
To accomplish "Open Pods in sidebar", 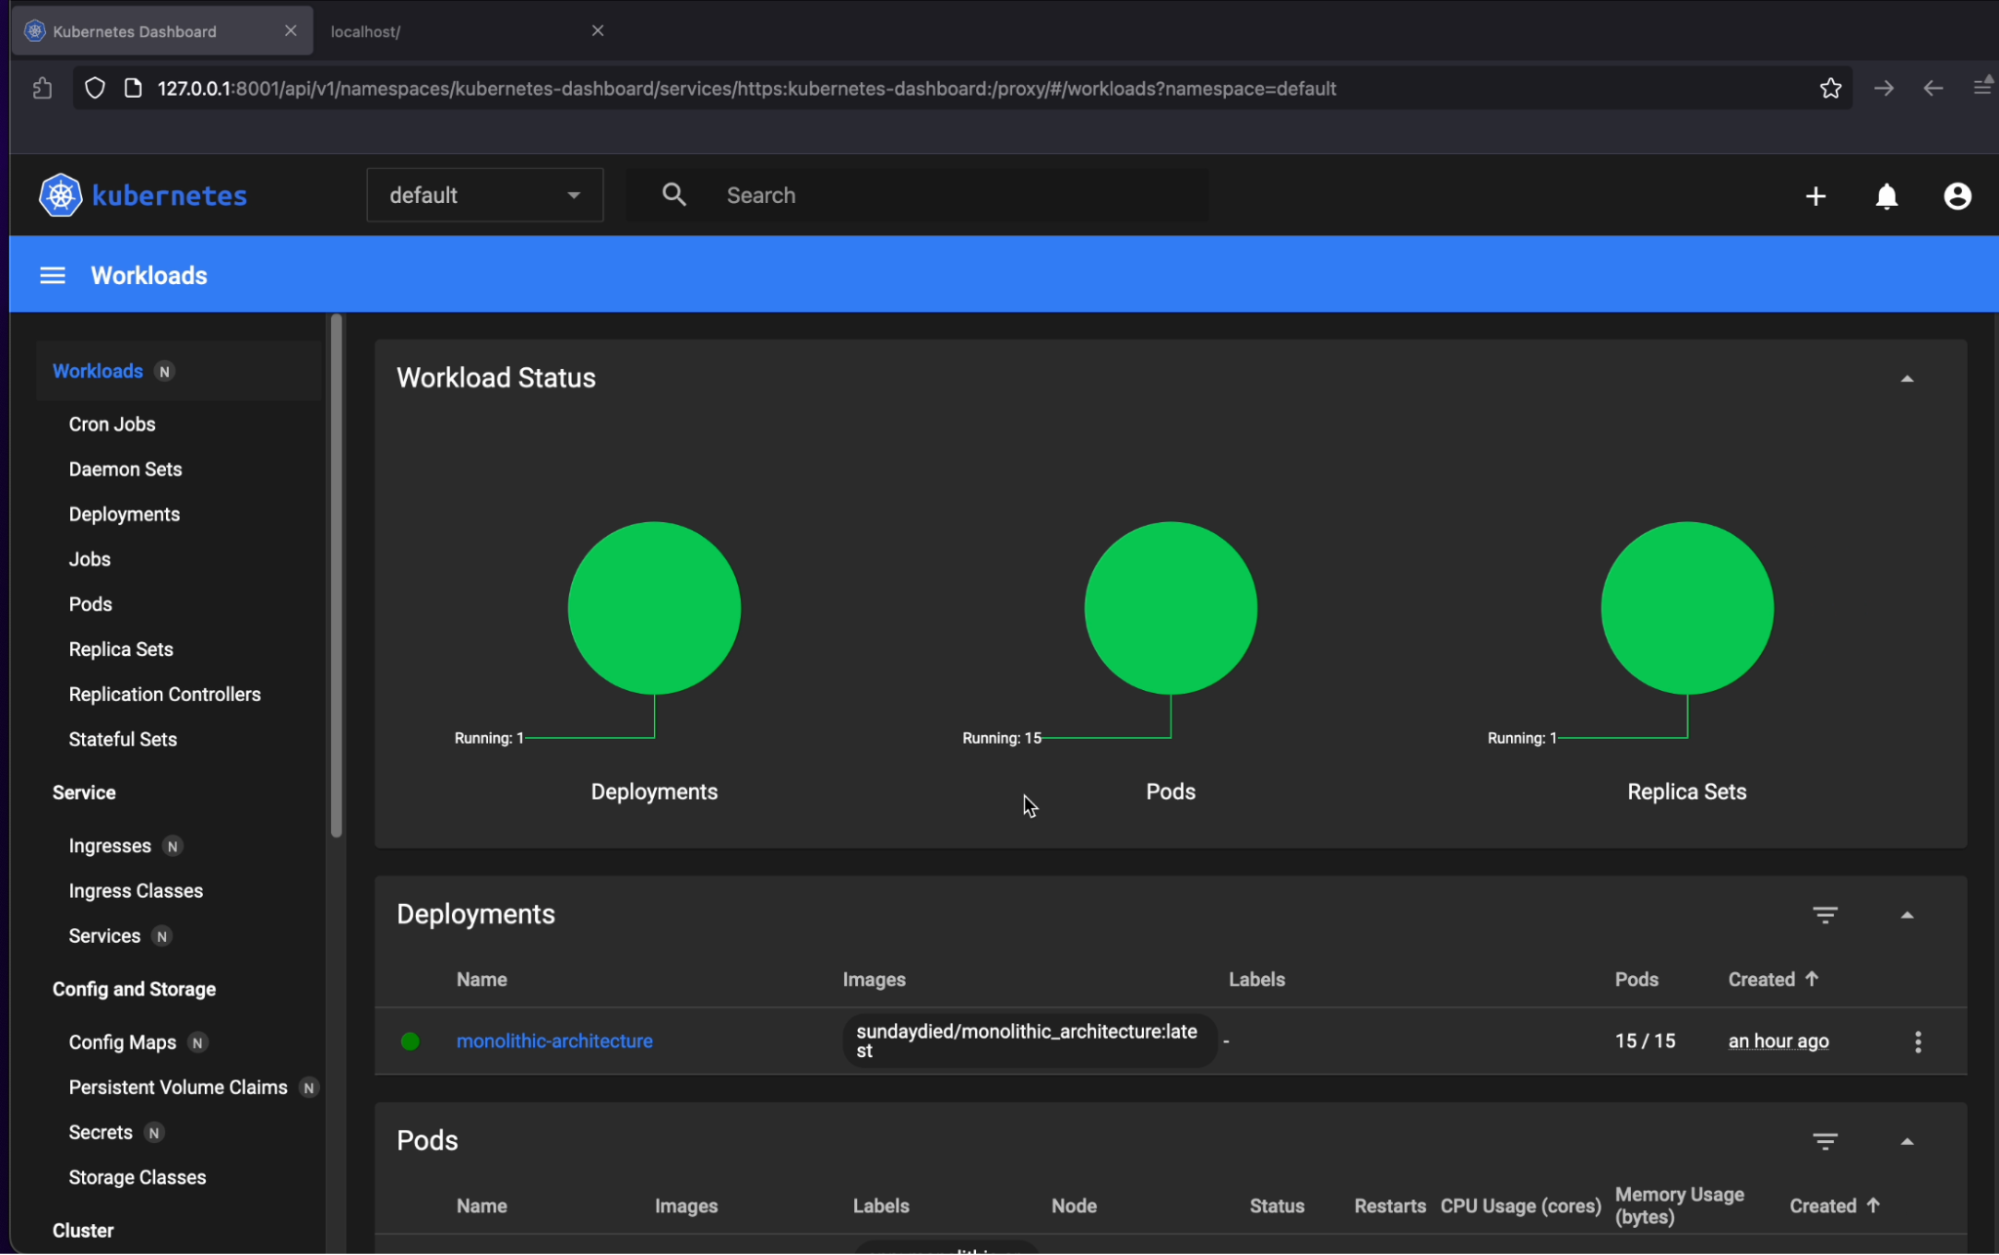I will pos(90,604).
